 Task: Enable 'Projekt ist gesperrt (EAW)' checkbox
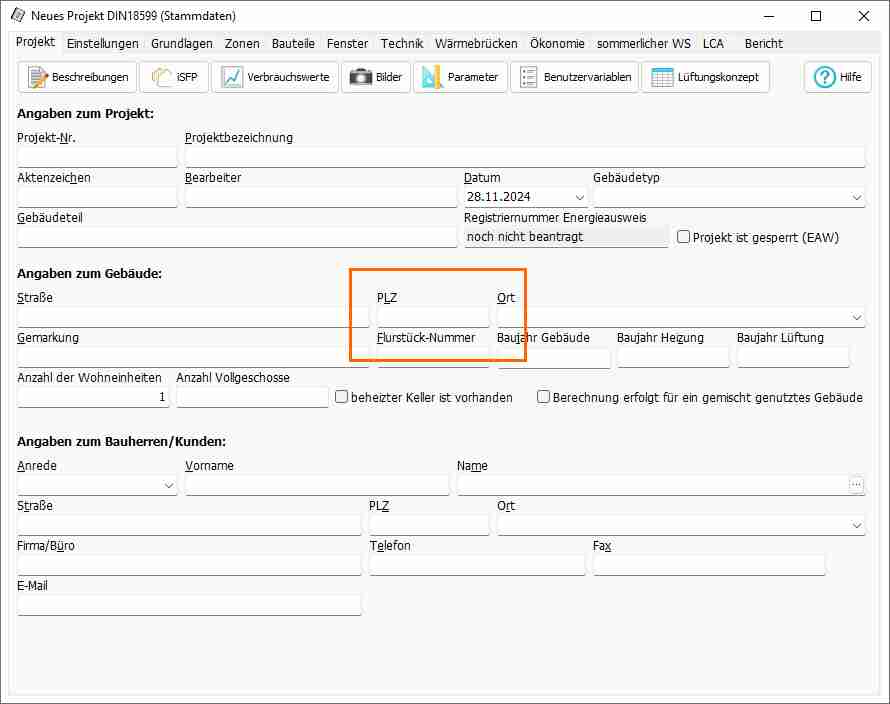pyautogui.click(x=684, y=237)
